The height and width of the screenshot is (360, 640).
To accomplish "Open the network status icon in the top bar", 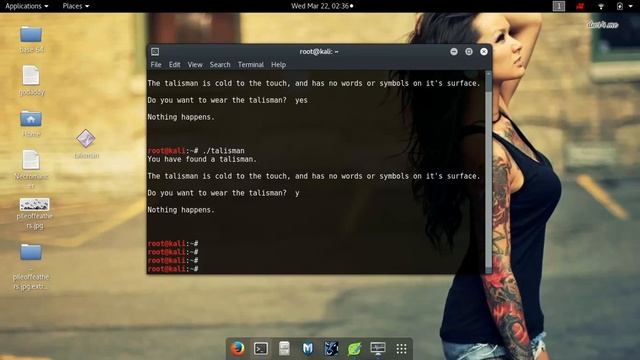I will coord(601,6).
